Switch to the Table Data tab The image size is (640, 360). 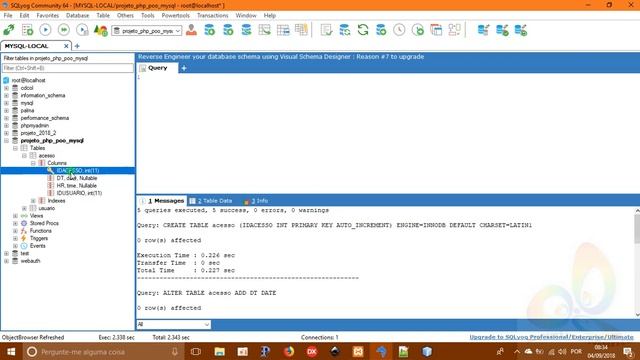click(x=211, y=201)
